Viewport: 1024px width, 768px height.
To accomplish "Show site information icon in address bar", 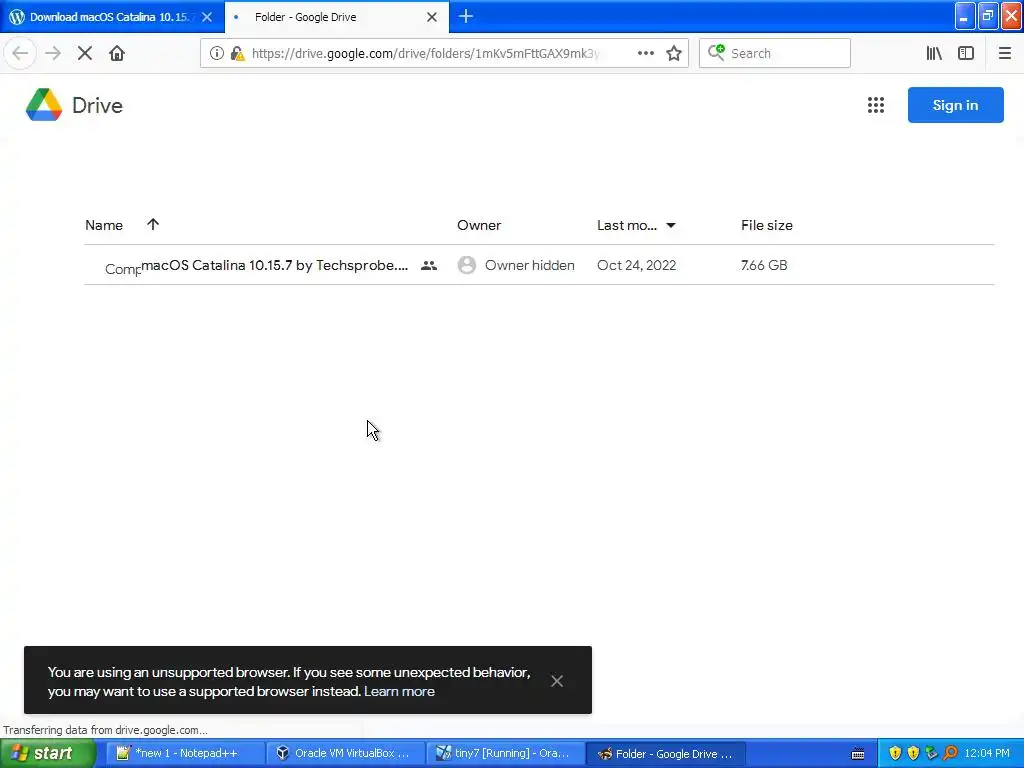I will (x=217, y=53).
